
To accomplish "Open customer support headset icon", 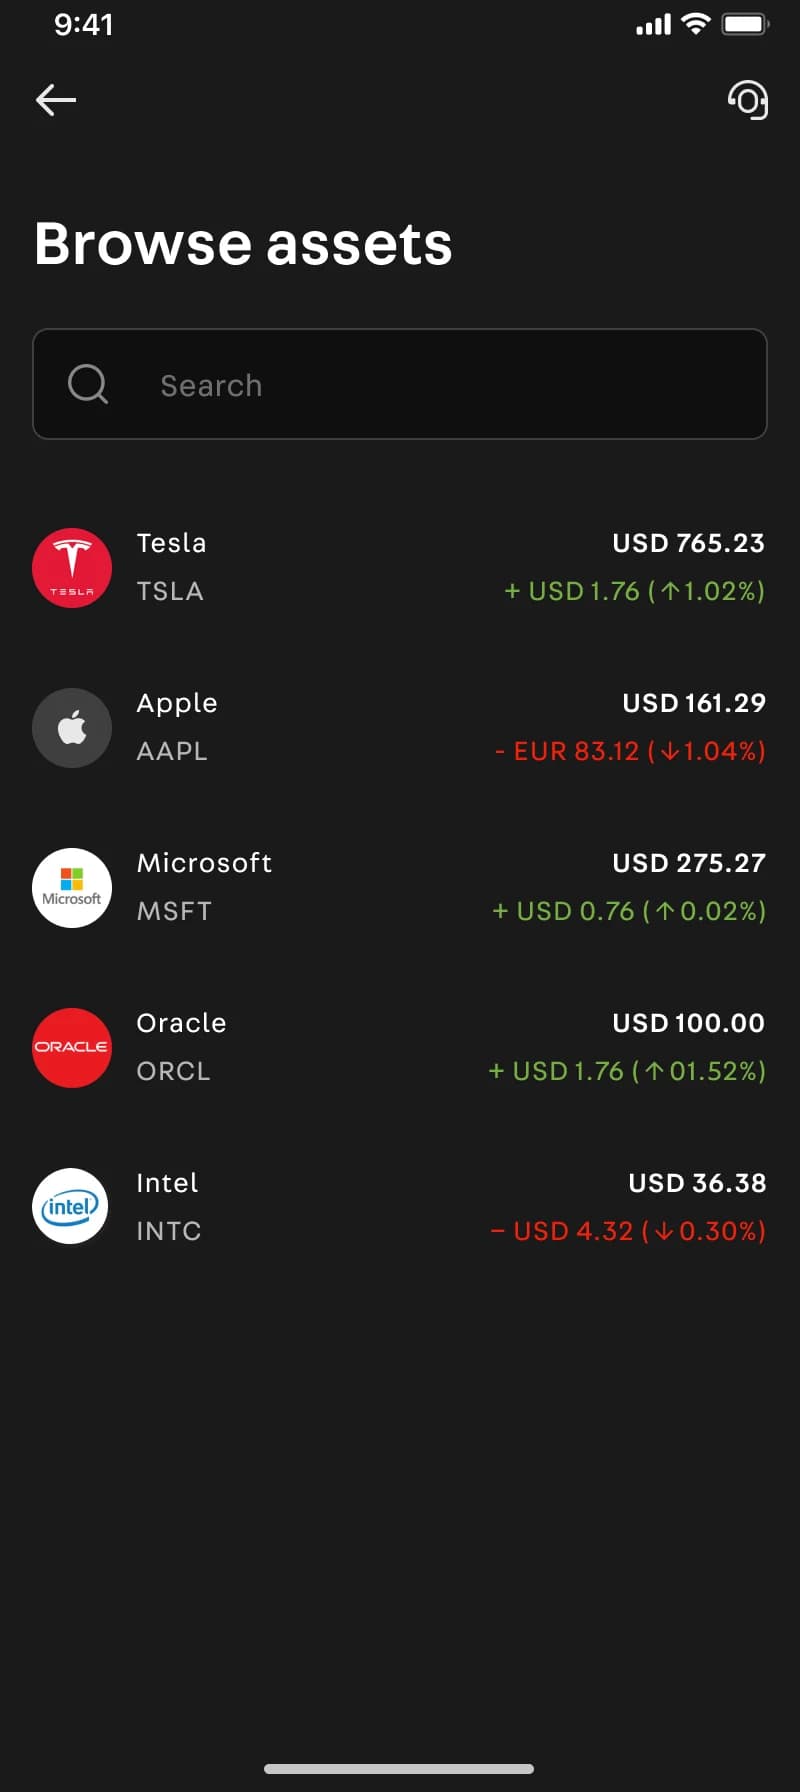I will pos(748,100).
